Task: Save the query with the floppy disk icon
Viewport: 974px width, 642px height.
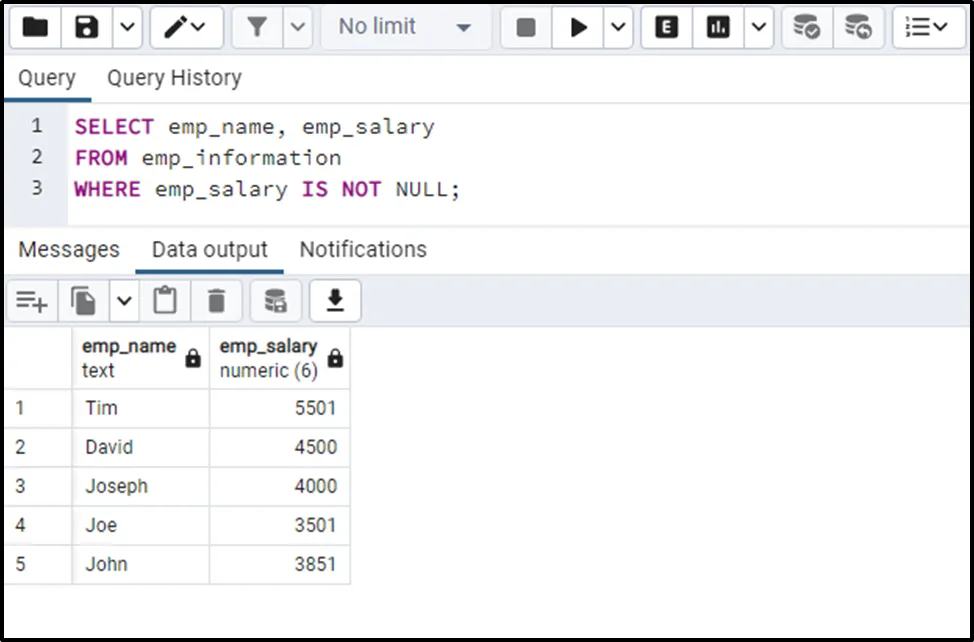Action: pos(87,28)
